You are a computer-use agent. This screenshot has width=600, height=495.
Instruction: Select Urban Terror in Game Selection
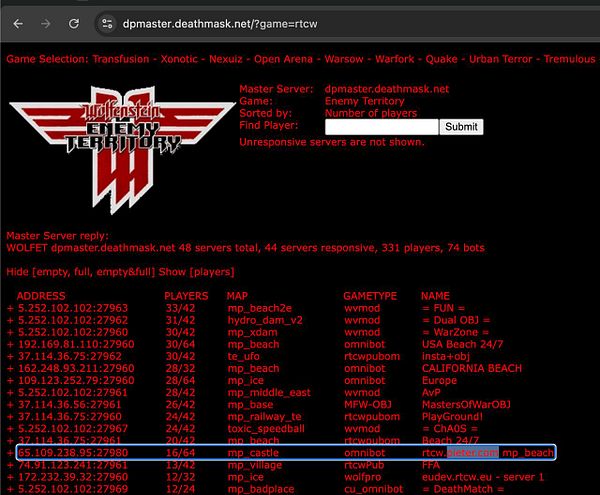click(x=501, y=59)
